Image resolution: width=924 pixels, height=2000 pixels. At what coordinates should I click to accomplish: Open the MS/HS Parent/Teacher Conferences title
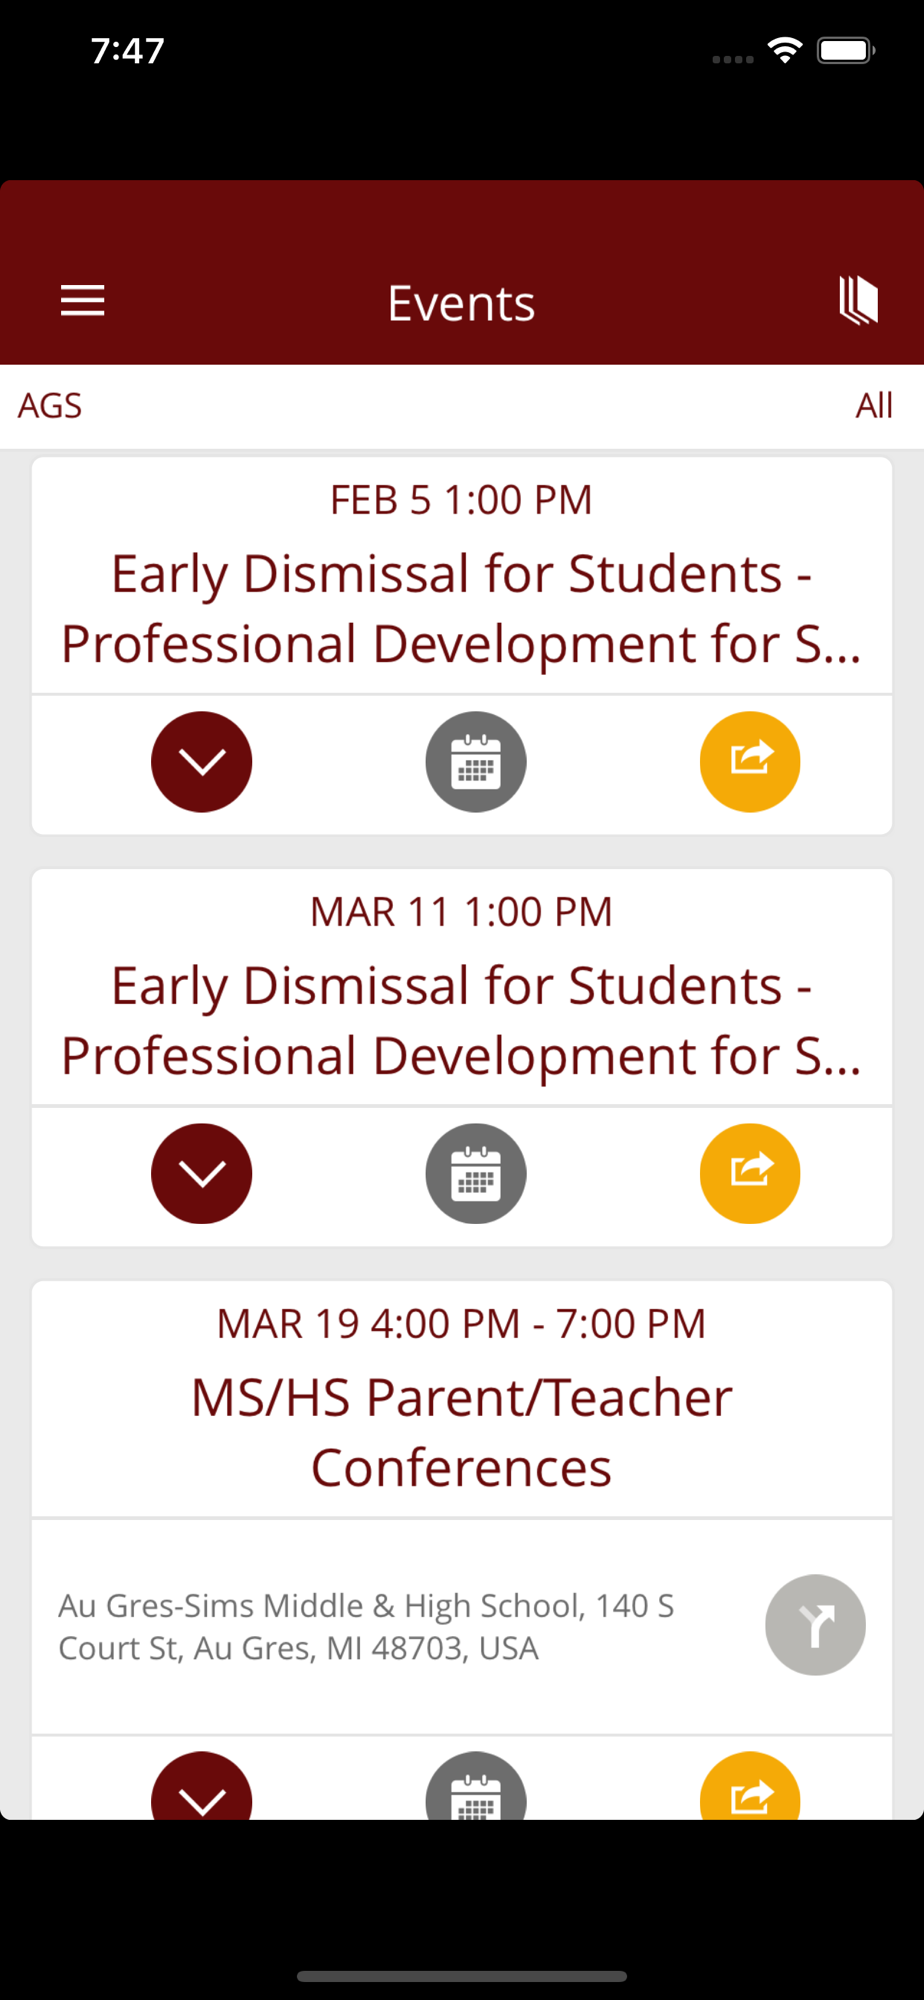click(x=461, y=1432)
